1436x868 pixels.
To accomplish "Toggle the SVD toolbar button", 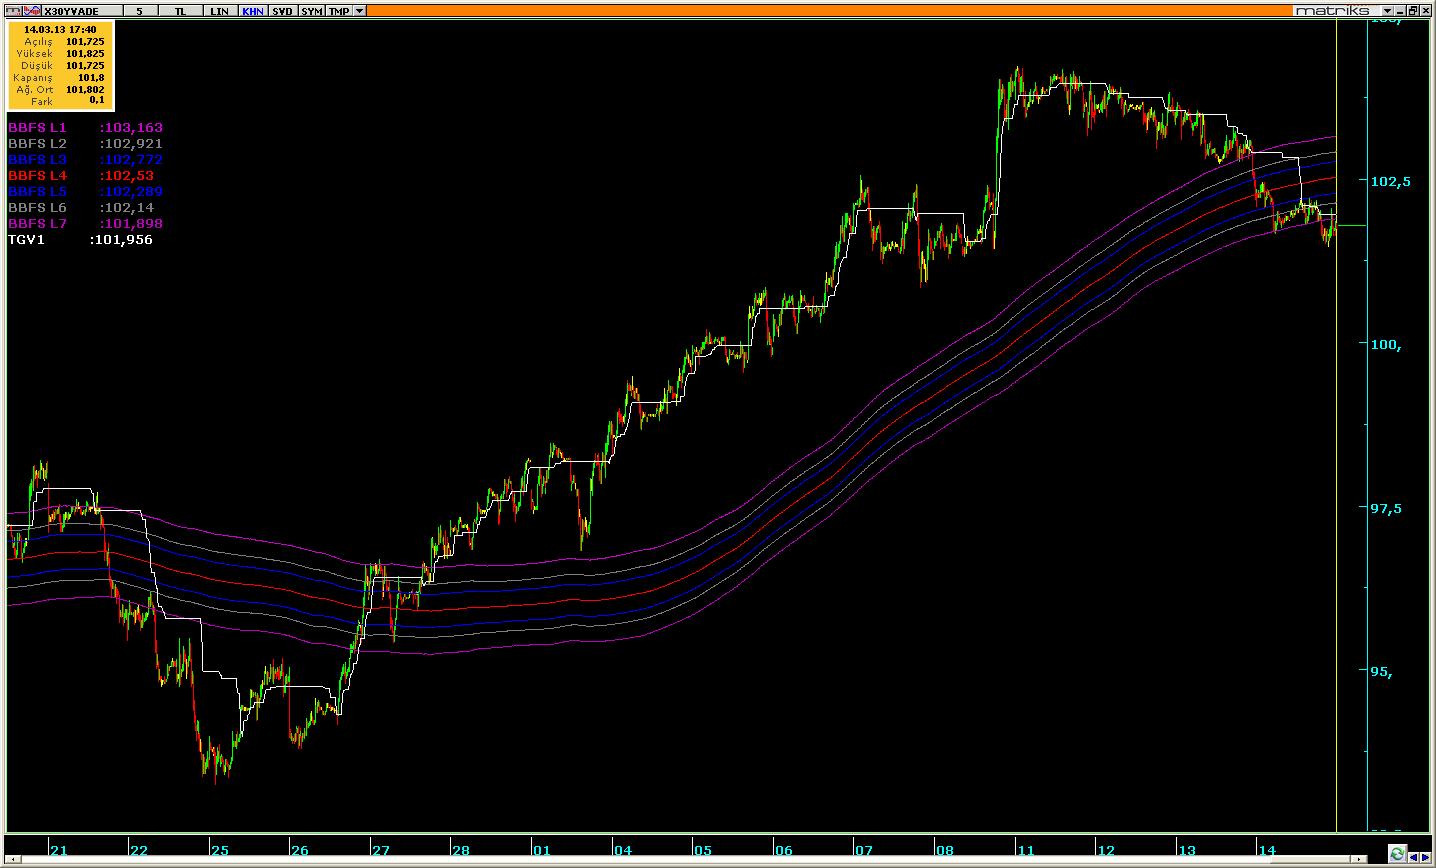I will [x=283, y=11].
